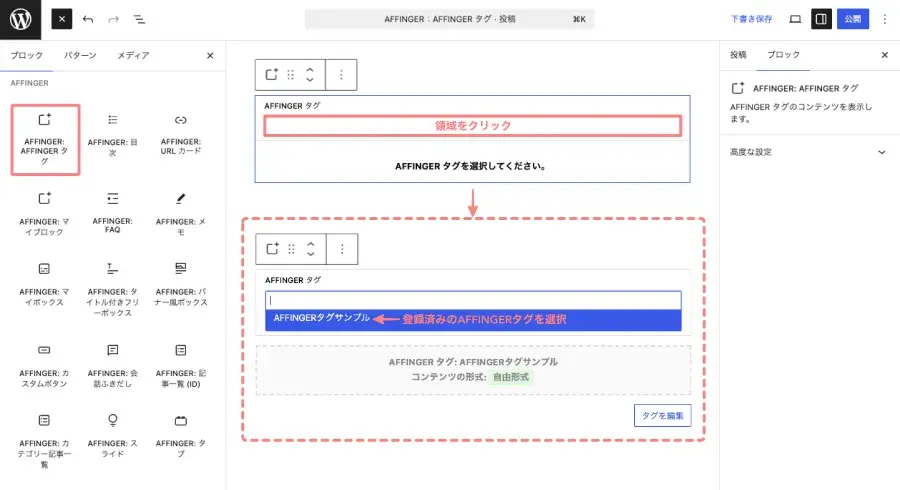
Task: Insert the AFFINGER: 会話ふきだし block
Action: (112, 366)
